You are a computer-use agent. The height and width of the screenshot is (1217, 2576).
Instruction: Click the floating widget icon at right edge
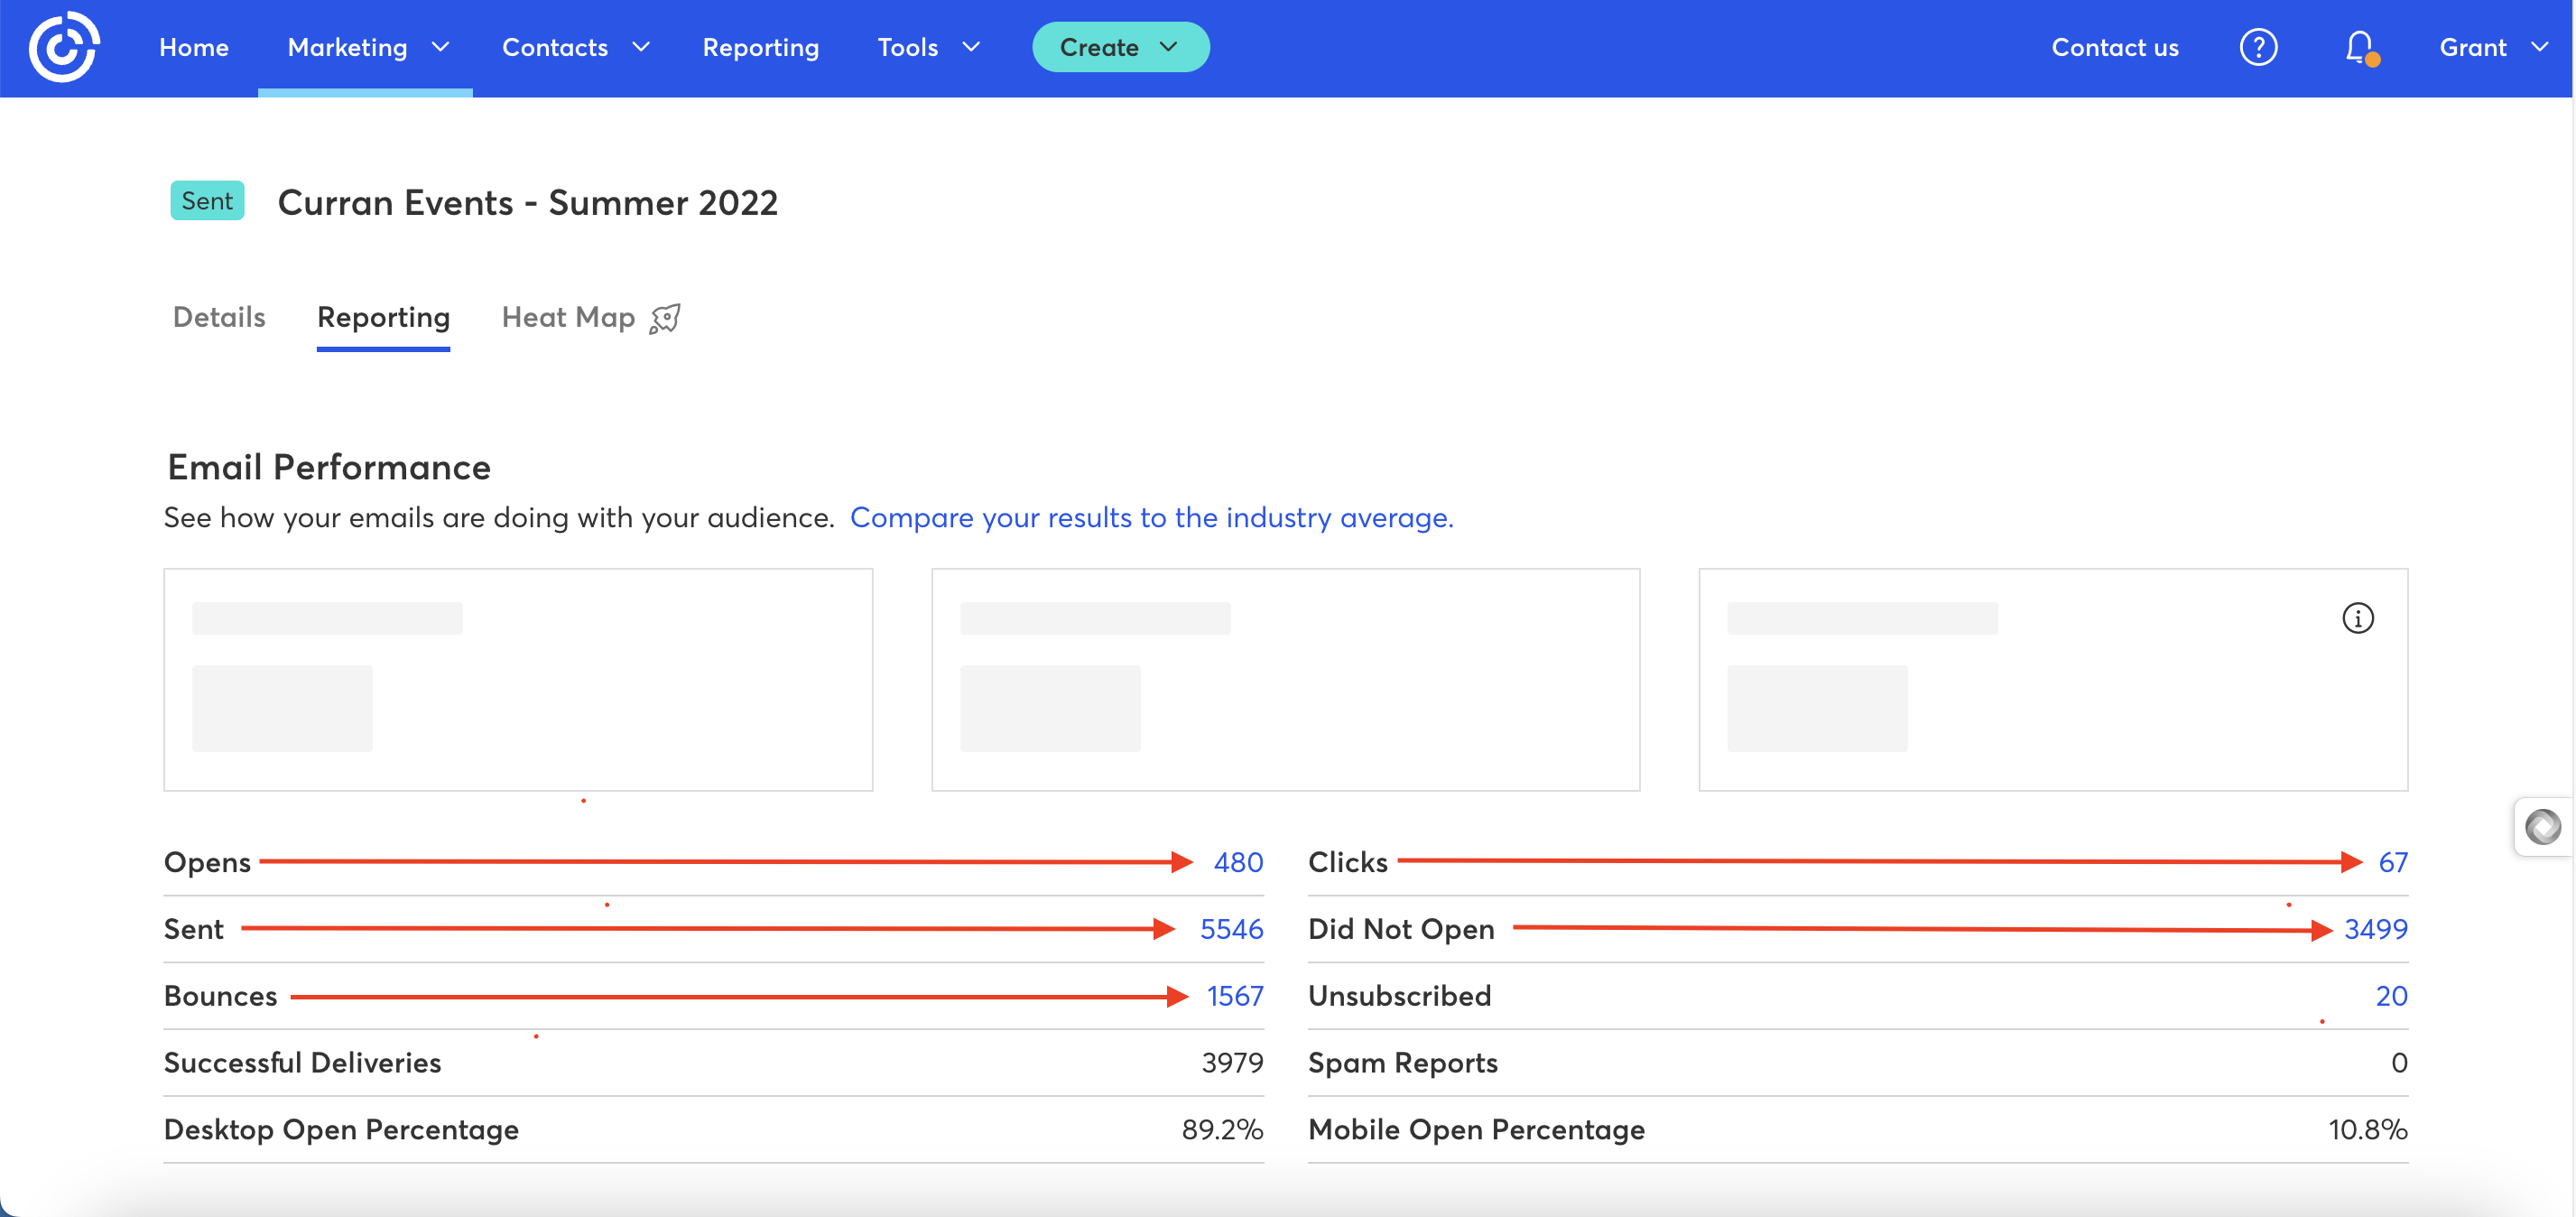(x=2542, y=827)
